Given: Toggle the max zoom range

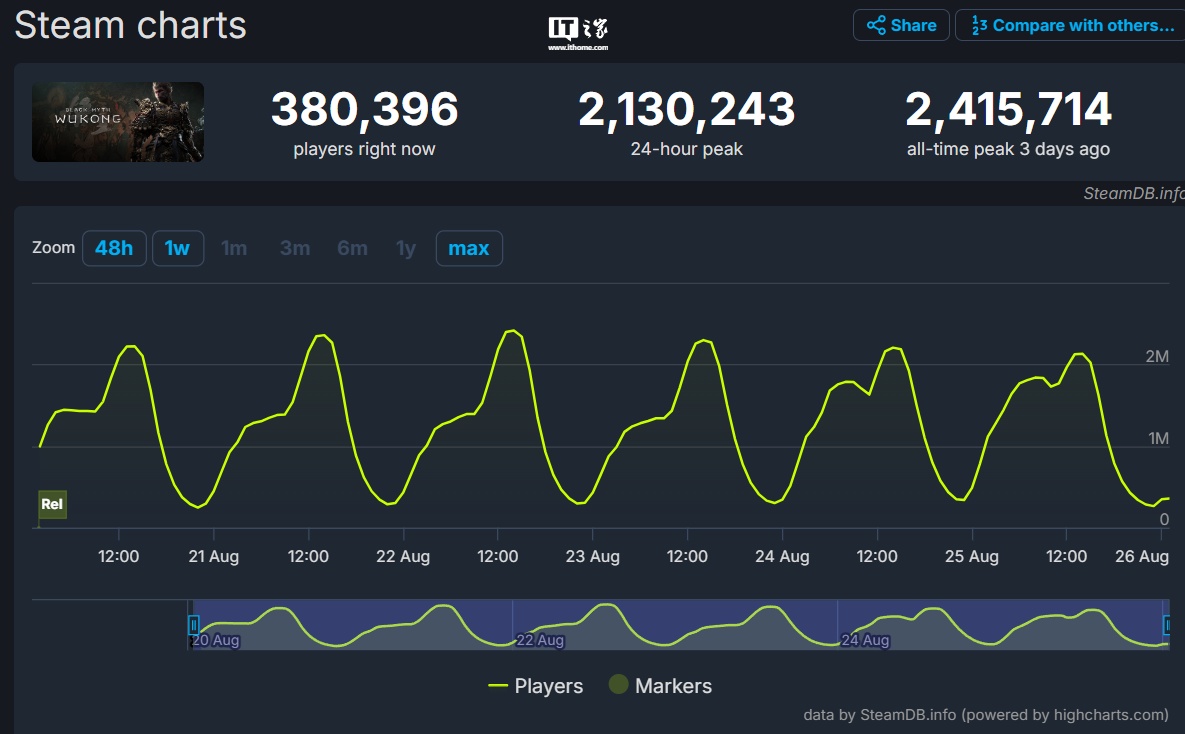Looking at the screenshot, I should click(469, 248).
